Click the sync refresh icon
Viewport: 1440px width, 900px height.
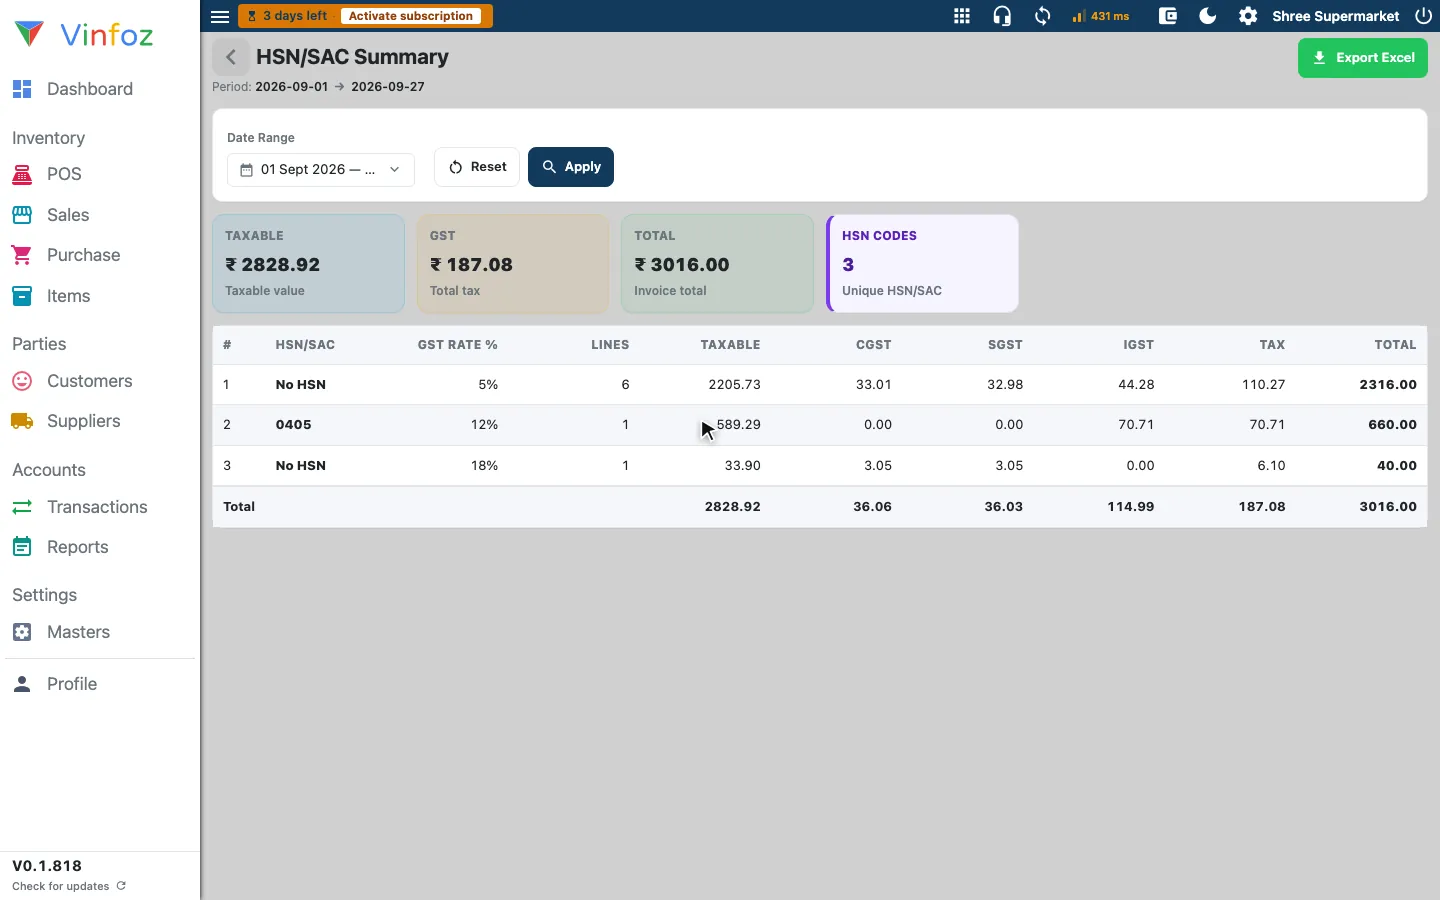tap(1042, 16)
